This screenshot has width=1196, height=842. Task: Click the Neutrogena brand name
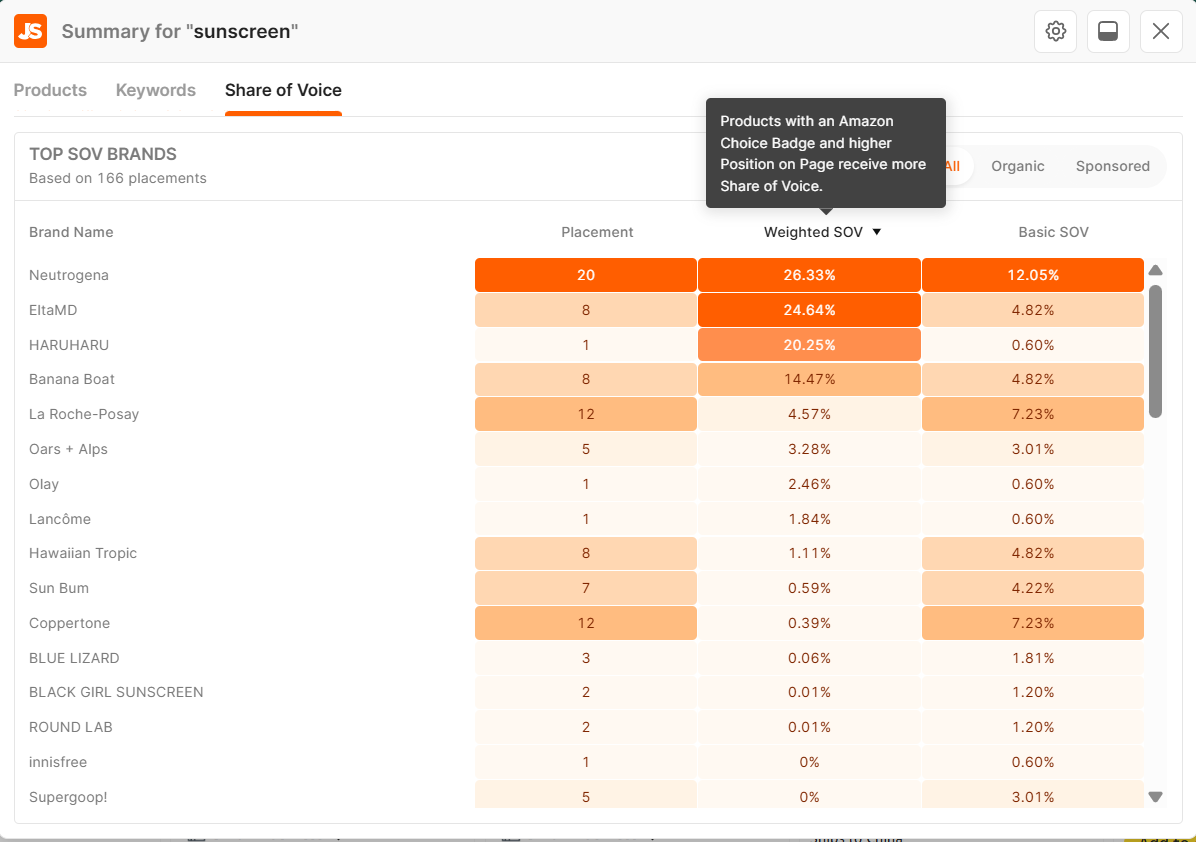click(69, 275)
